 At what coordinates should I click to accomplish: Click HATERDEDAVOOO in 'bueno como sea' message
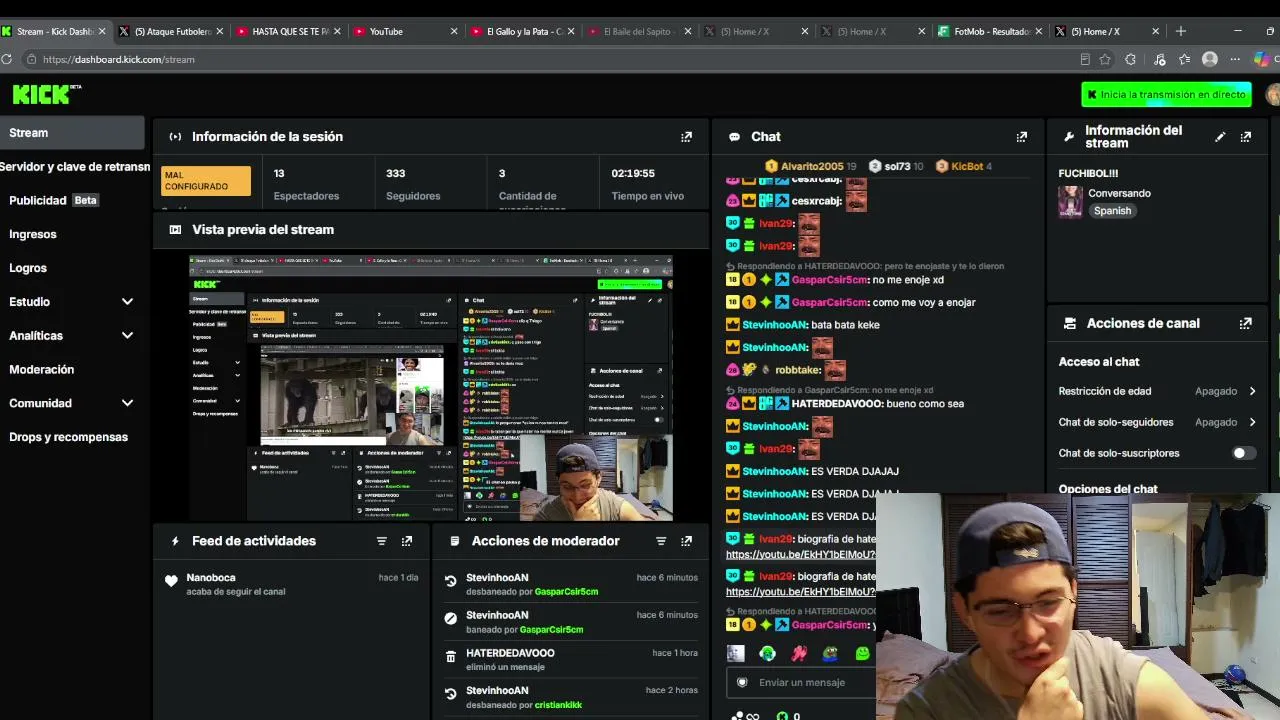click(837, 404)
